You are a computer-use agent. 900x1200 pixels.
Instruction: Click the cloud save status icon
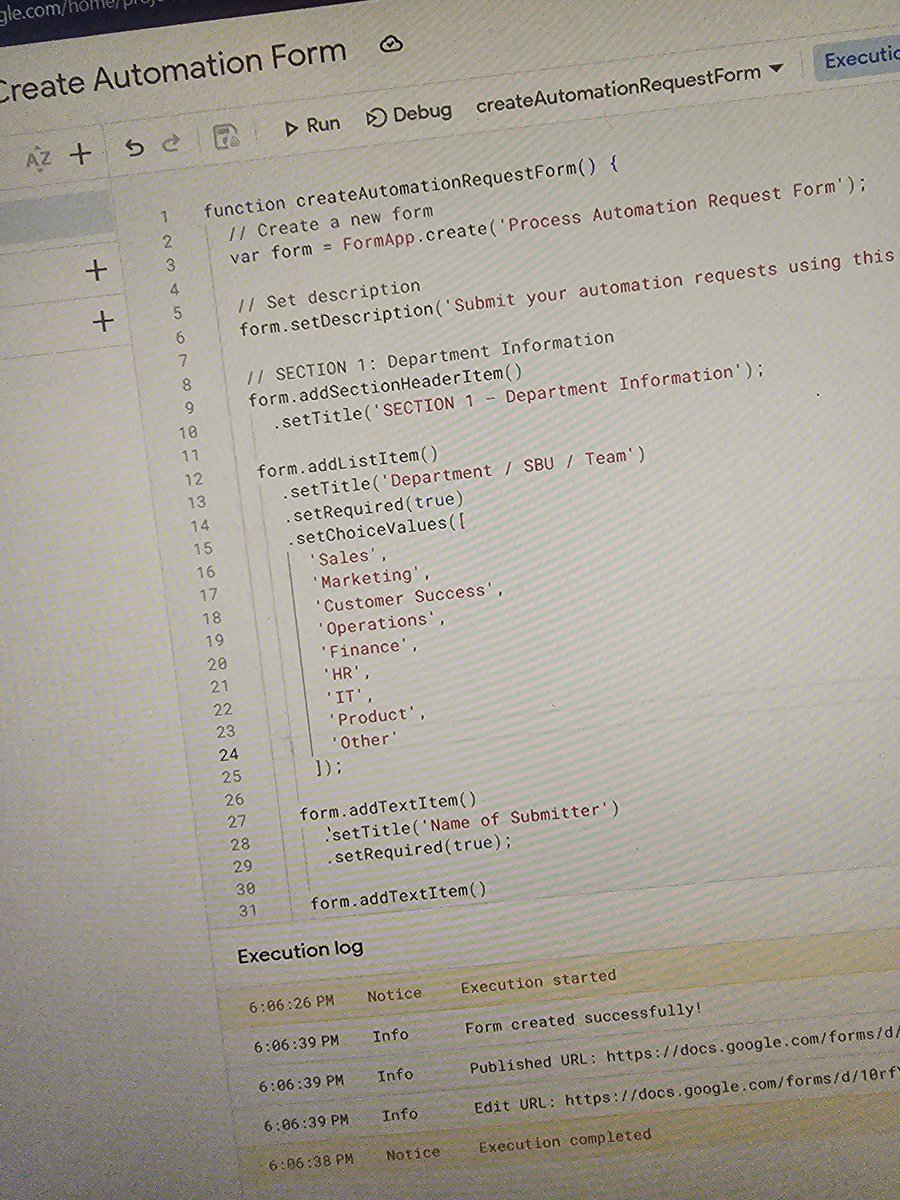392,45
